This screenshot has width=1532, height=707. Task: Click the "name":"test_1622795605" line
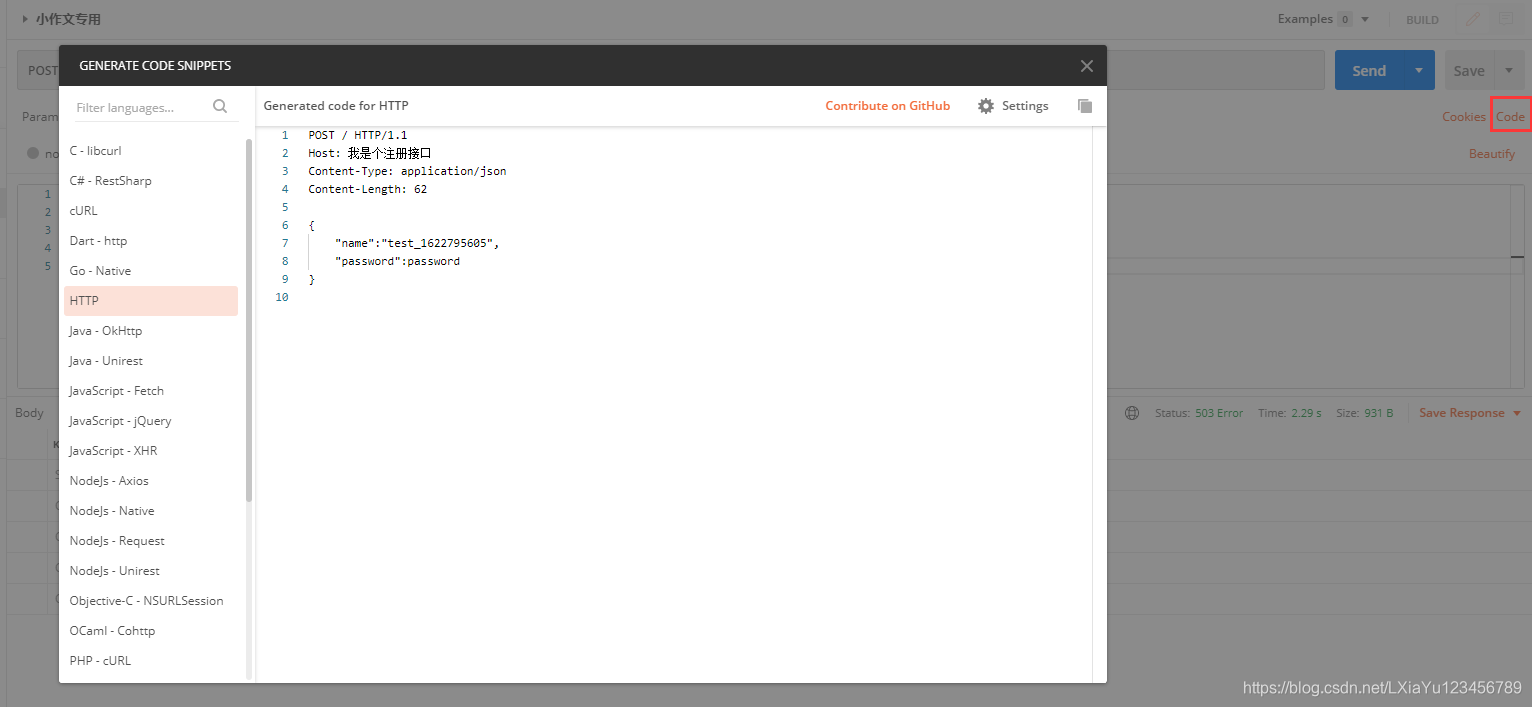point(417,243)
